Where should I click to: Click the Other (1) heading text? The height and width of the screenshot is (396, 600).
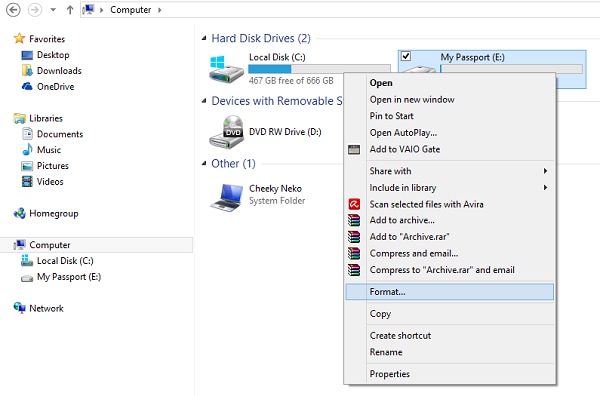pyautogui.click(x=233, y=164)
